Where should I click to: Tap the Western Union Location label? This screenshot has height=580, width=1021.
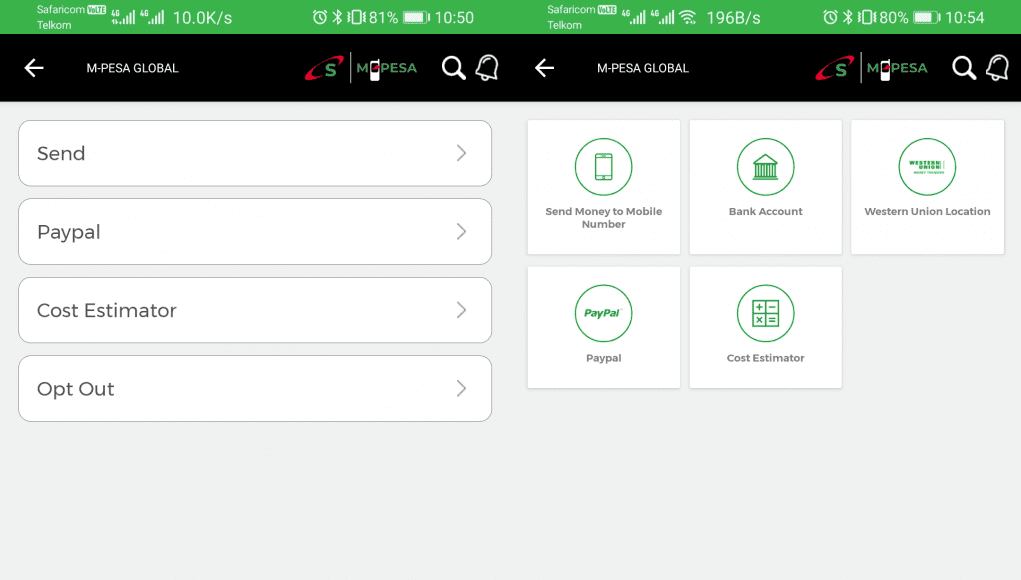[x=927, y=212]
